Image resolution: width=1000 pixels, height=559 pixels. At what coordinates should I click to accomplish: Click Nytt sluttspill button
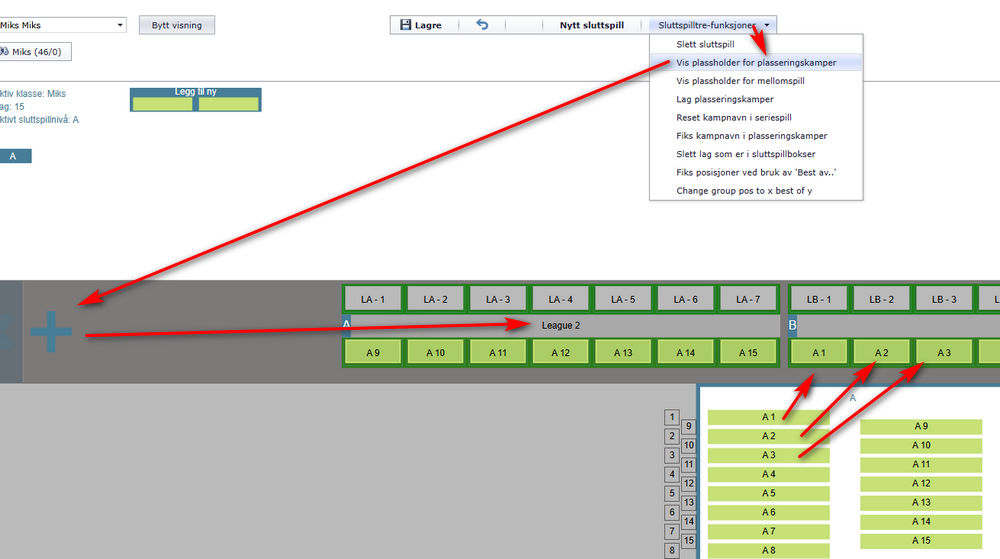[x=592, y=25]
